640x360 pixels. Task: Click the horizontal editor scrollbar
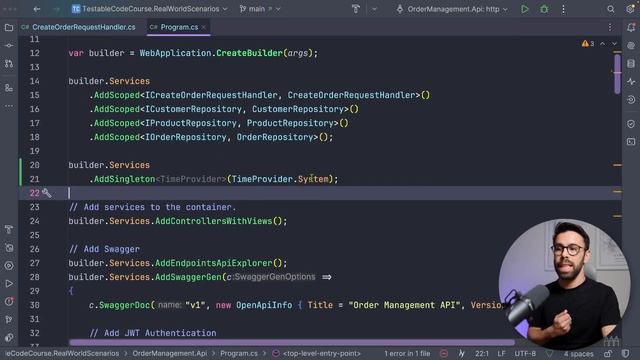tap(292, 342)
